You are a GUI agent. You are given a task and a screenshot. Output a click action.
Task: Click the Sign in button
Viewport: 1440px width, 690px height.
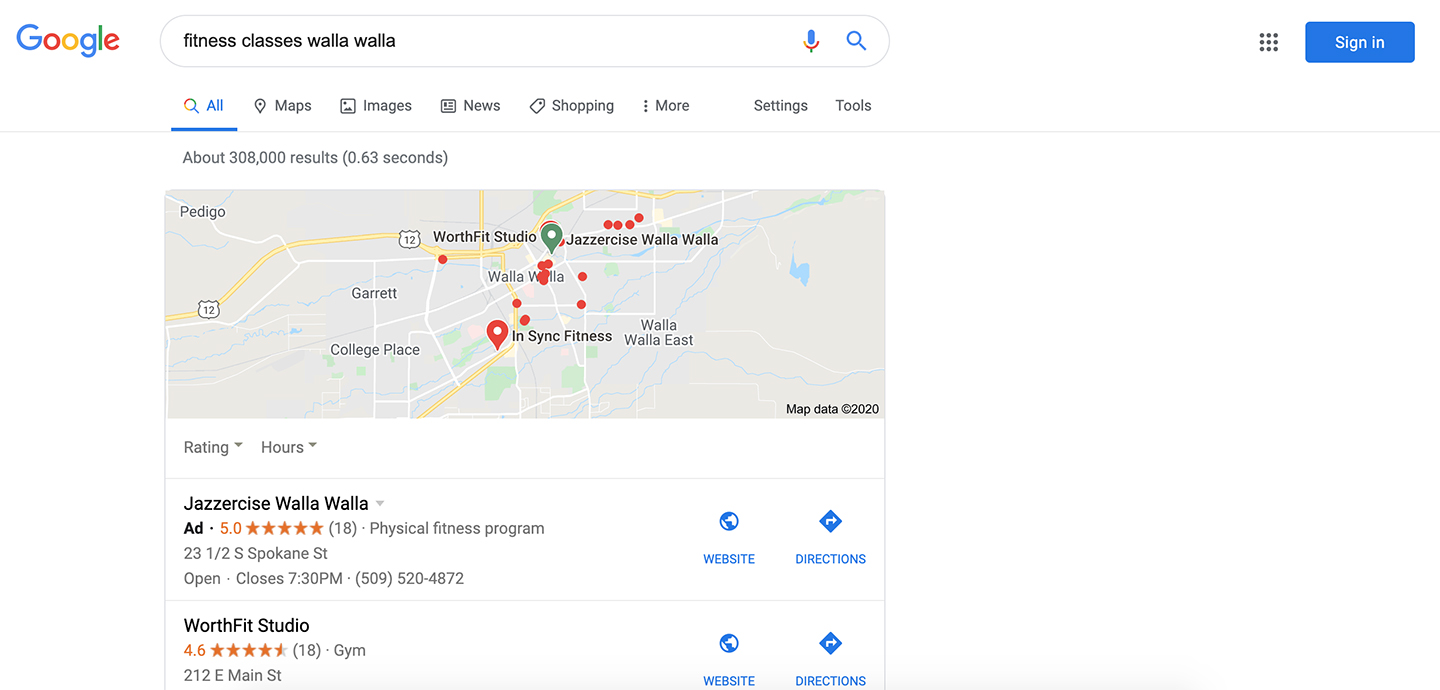click(x=1359, y=42)
